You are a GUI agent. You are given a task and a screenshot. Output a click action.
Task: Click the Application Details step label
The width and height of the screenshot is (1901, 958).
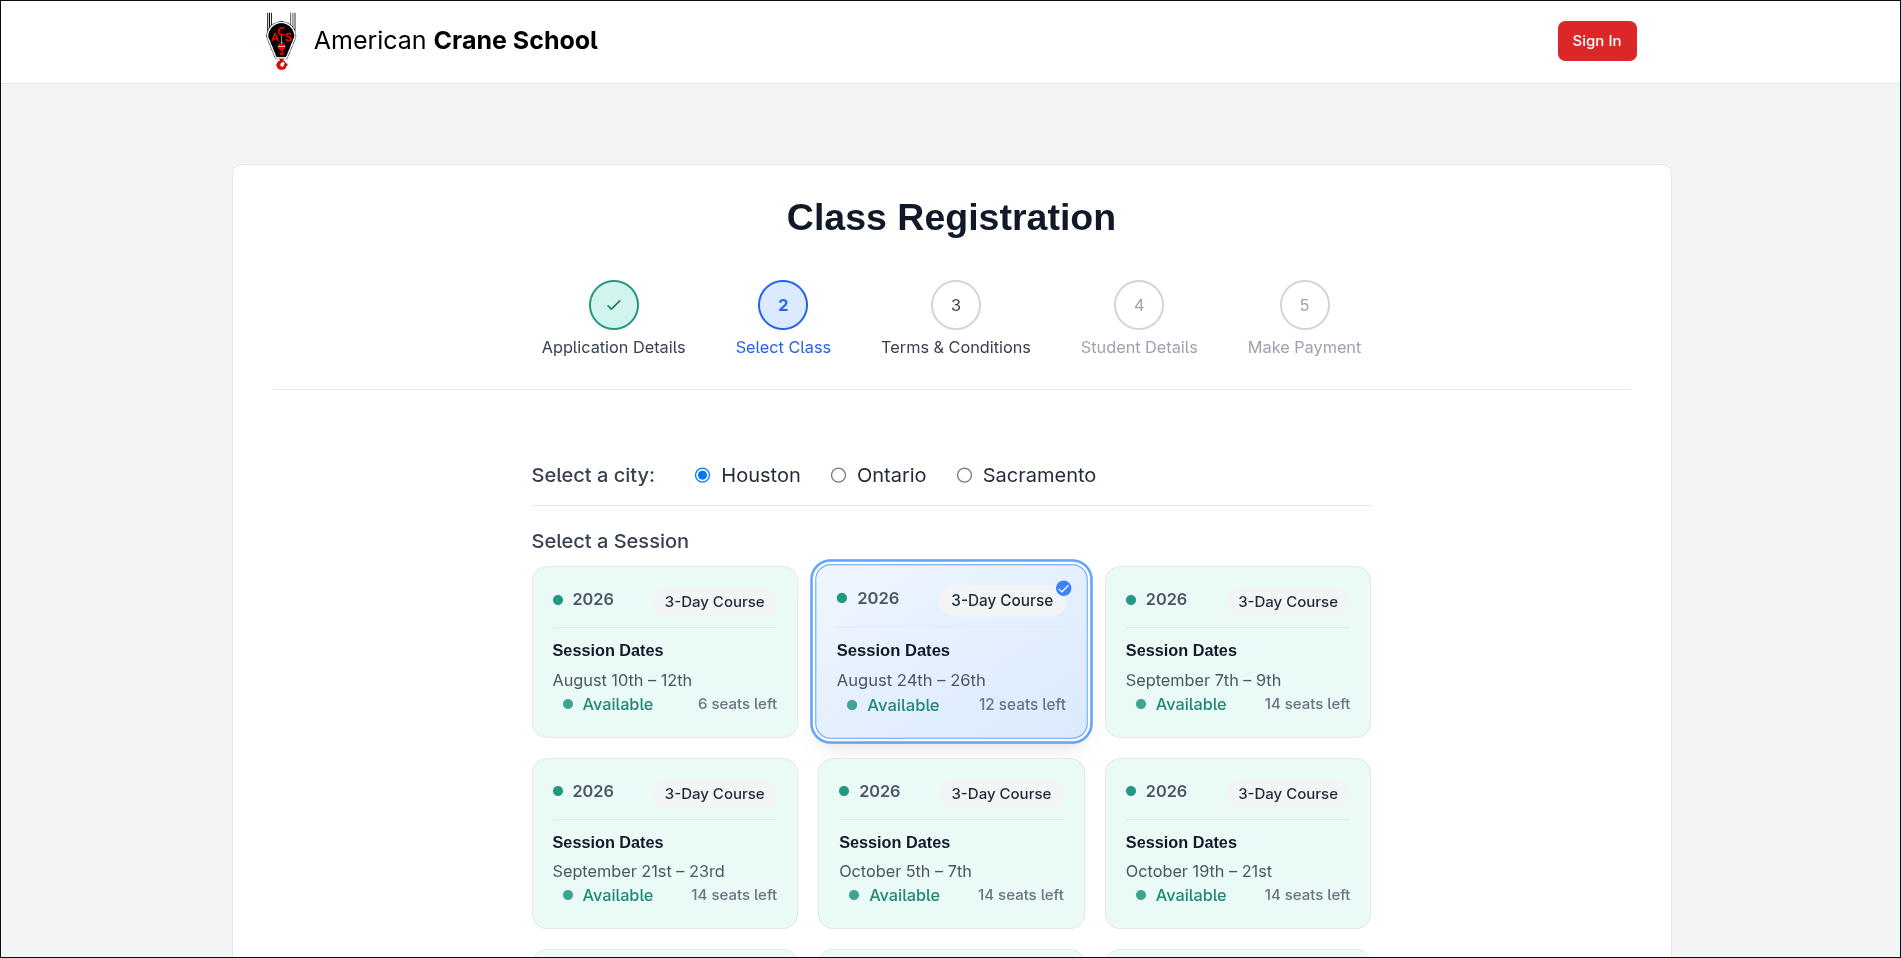point(614,347)
